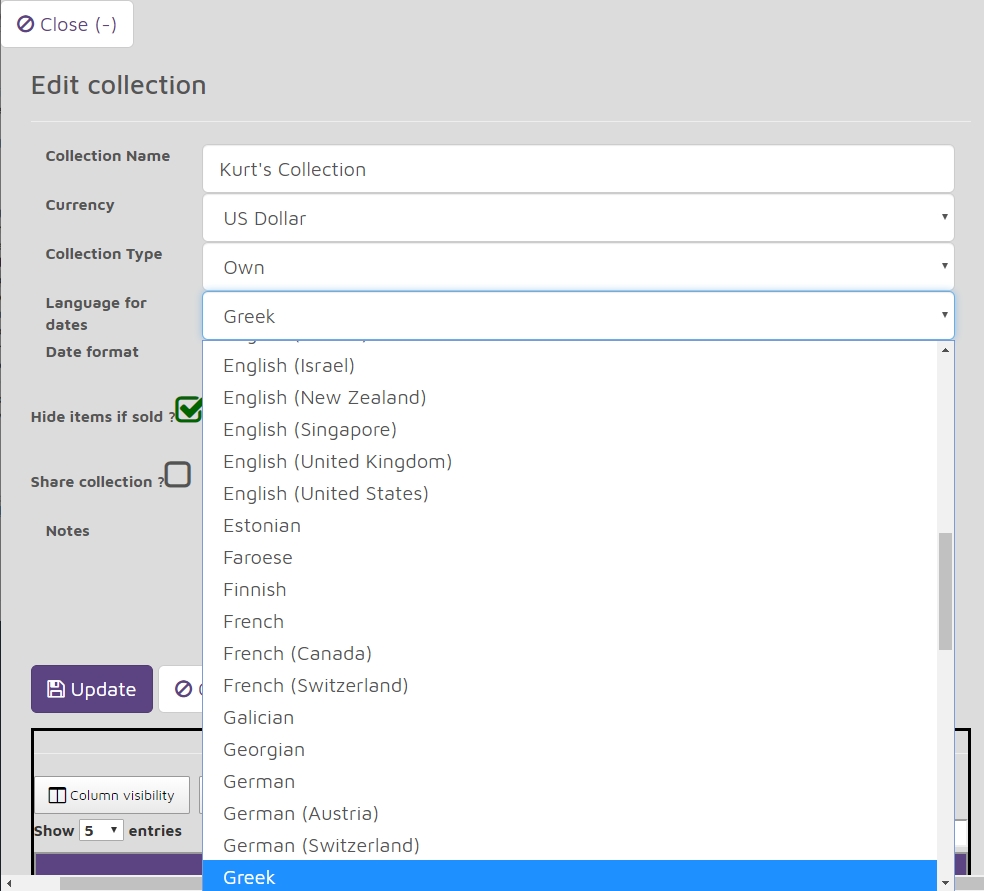Open the Collection Type dropdown showing Own

pyautogui.click(x=578, y=267)
